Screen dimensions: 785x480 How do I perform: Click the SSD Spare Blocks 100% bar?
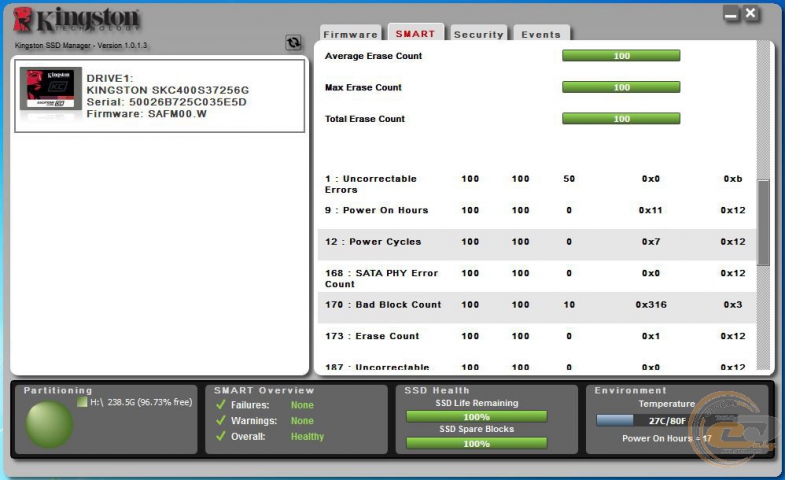[477, 443]
